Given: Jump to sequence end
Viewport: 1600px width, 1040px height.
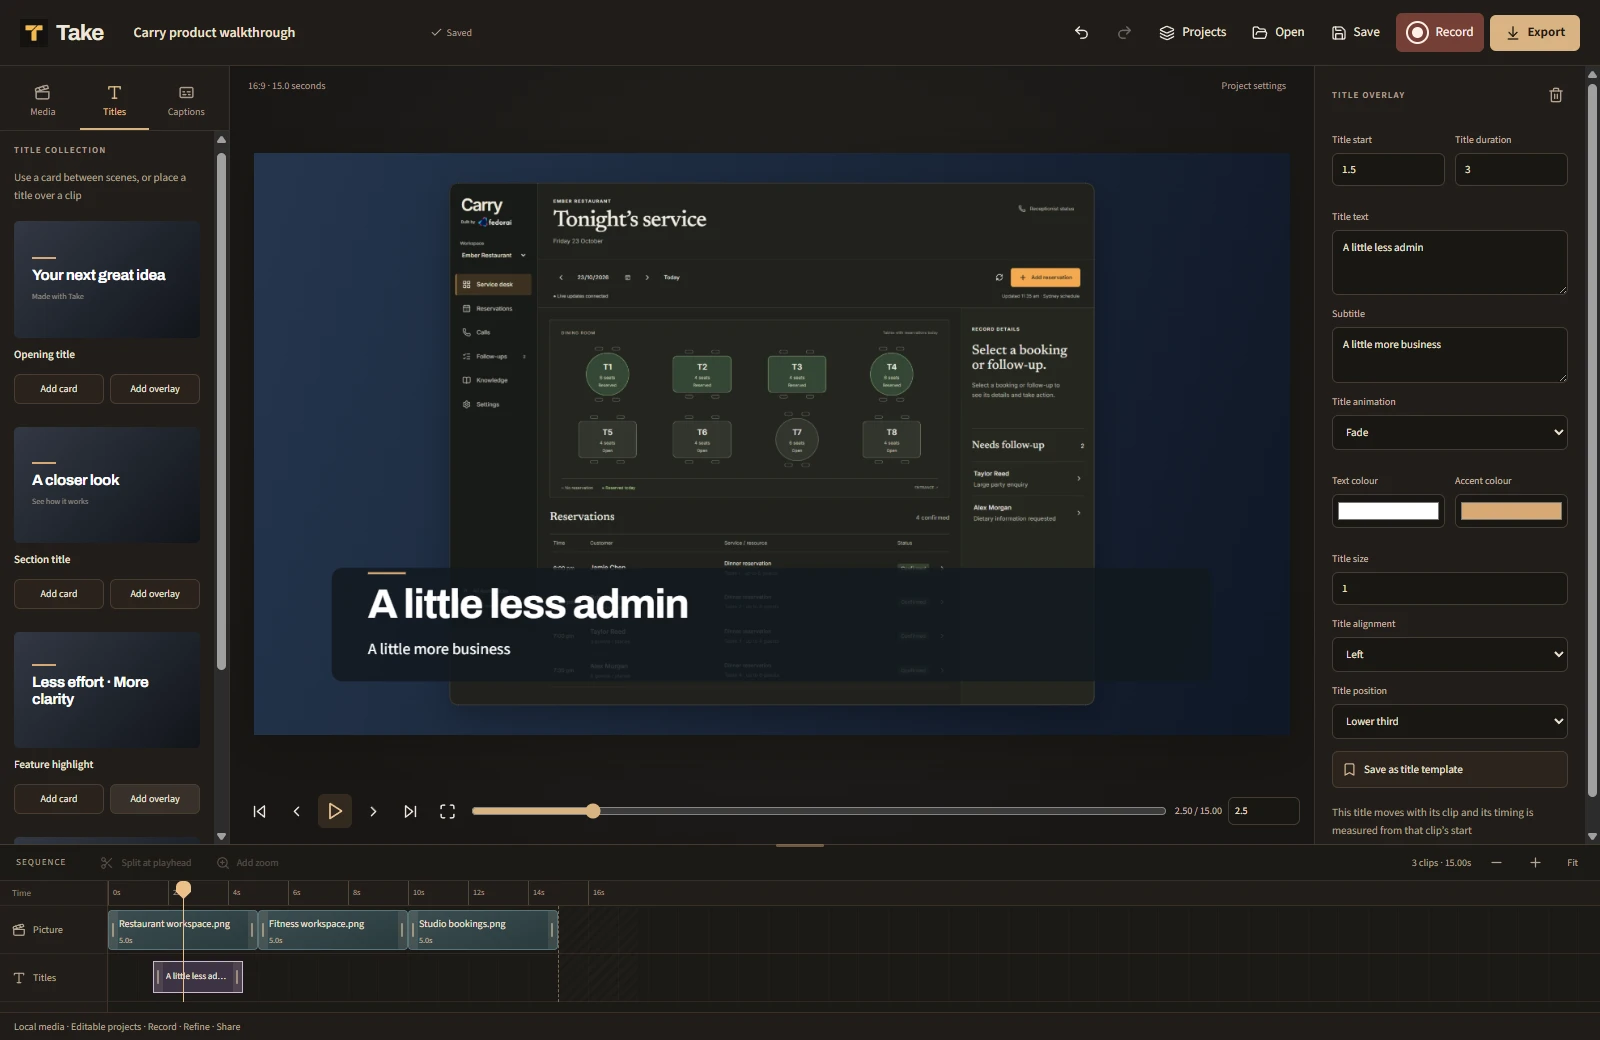Looking at the screenshot, I should pyautogui.click(x=410, y=811).
